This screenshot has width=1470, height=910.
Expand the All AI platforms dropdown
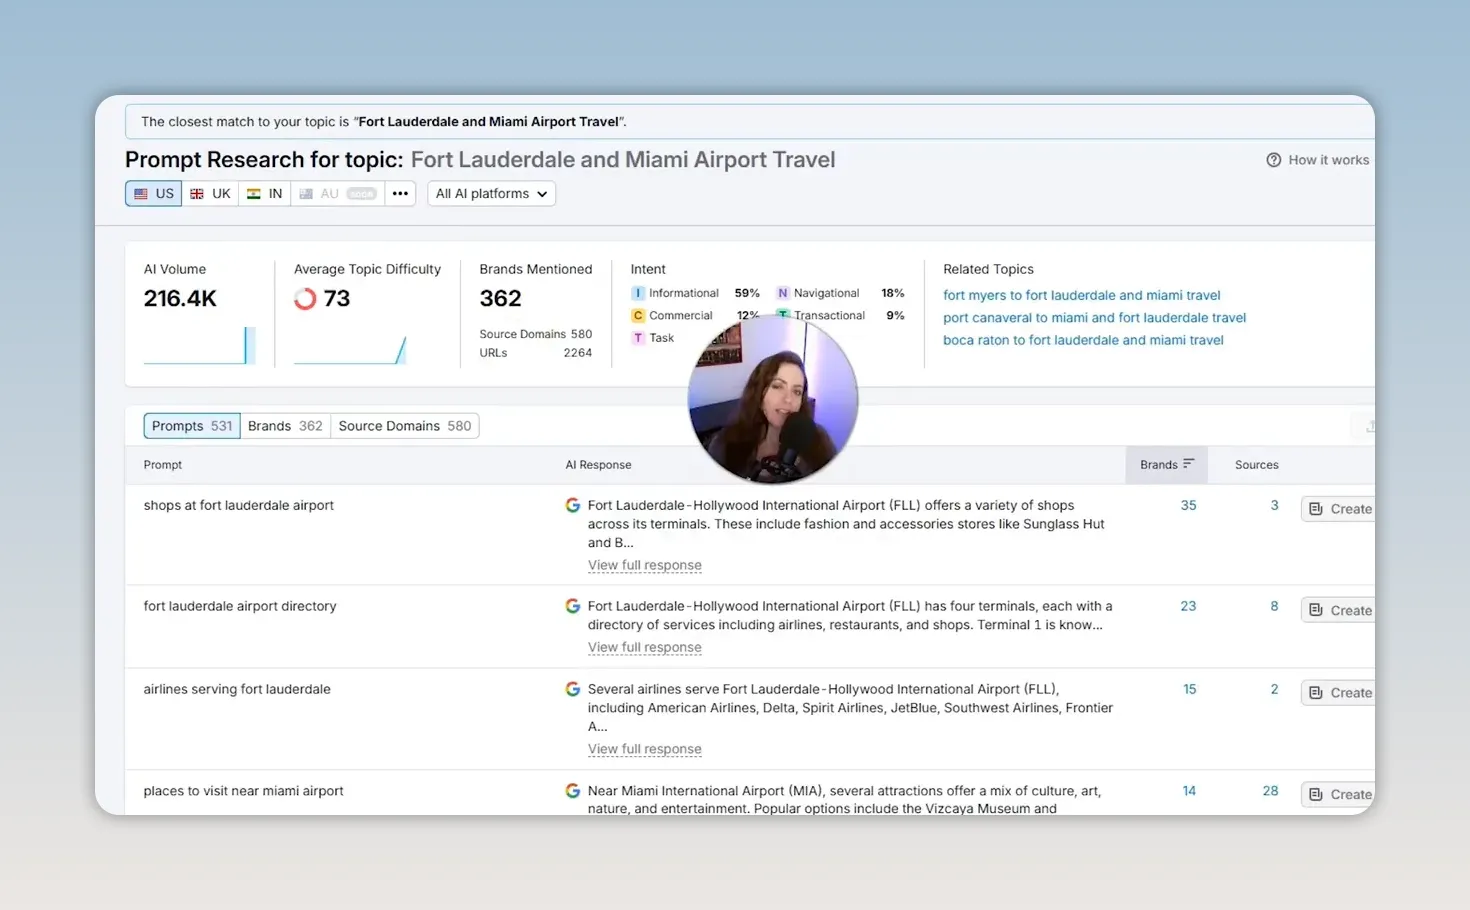(x=491, y=194)
